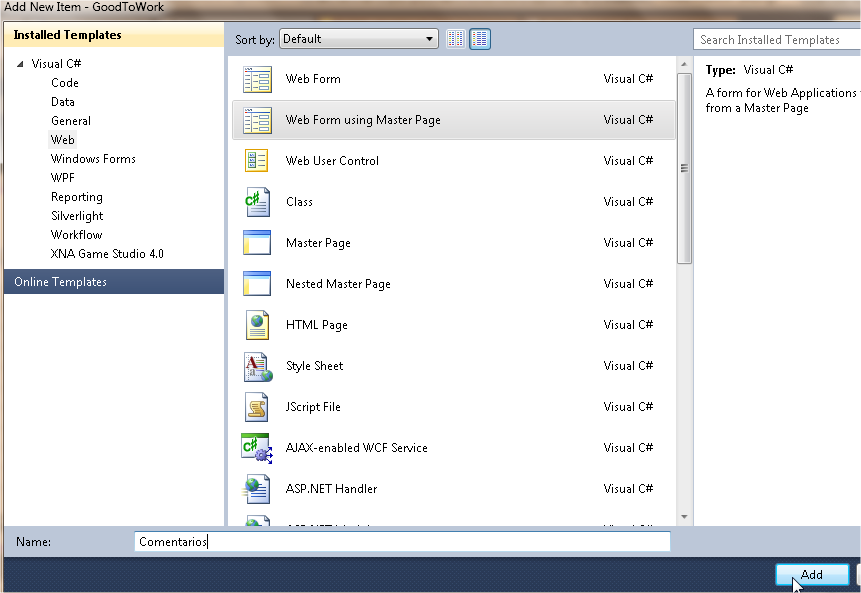Select the Reporting category
The height and width of the screenshot is (593, 861).
pyautogui.click(x=77, y=197)
